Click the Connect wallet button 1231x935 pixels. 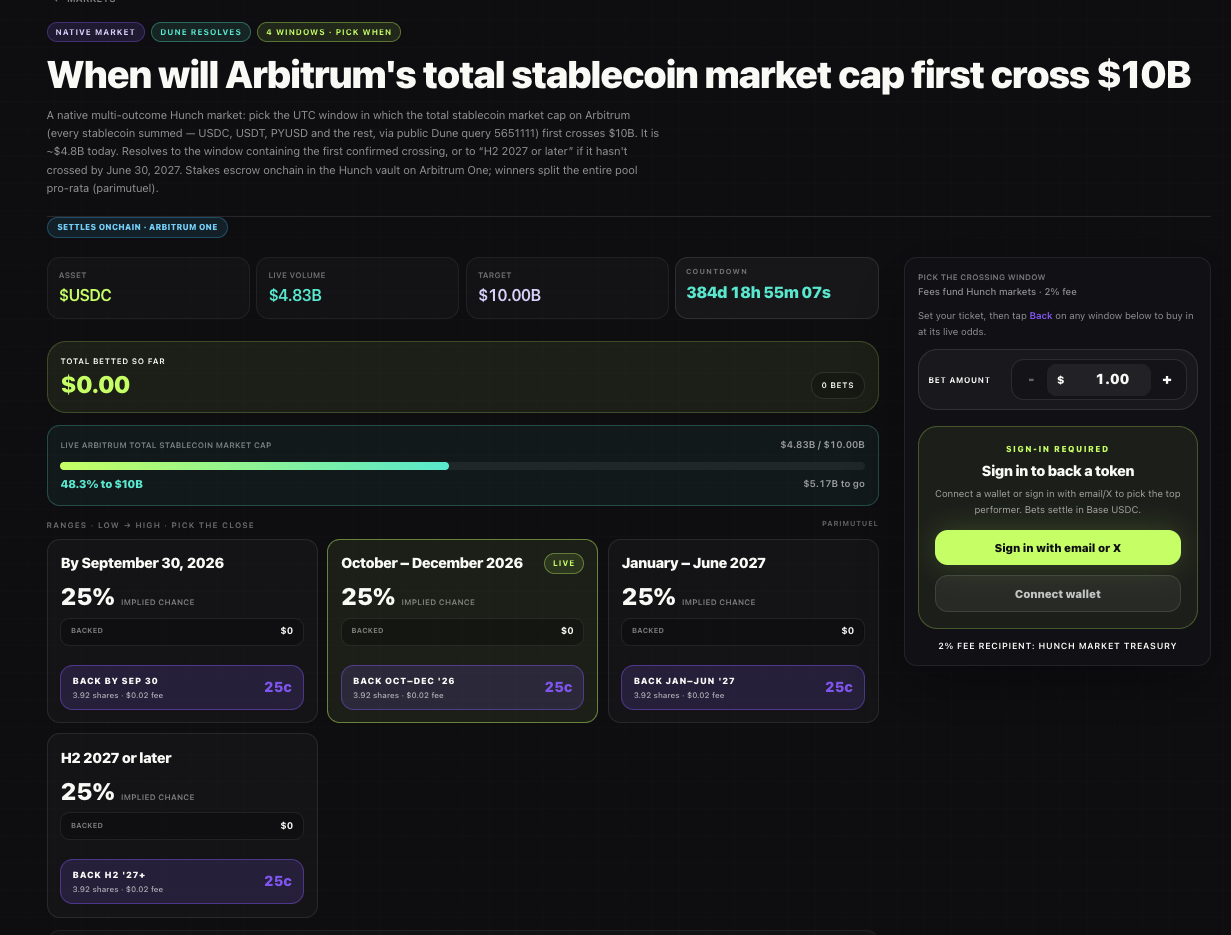[x=1057, y=594]
